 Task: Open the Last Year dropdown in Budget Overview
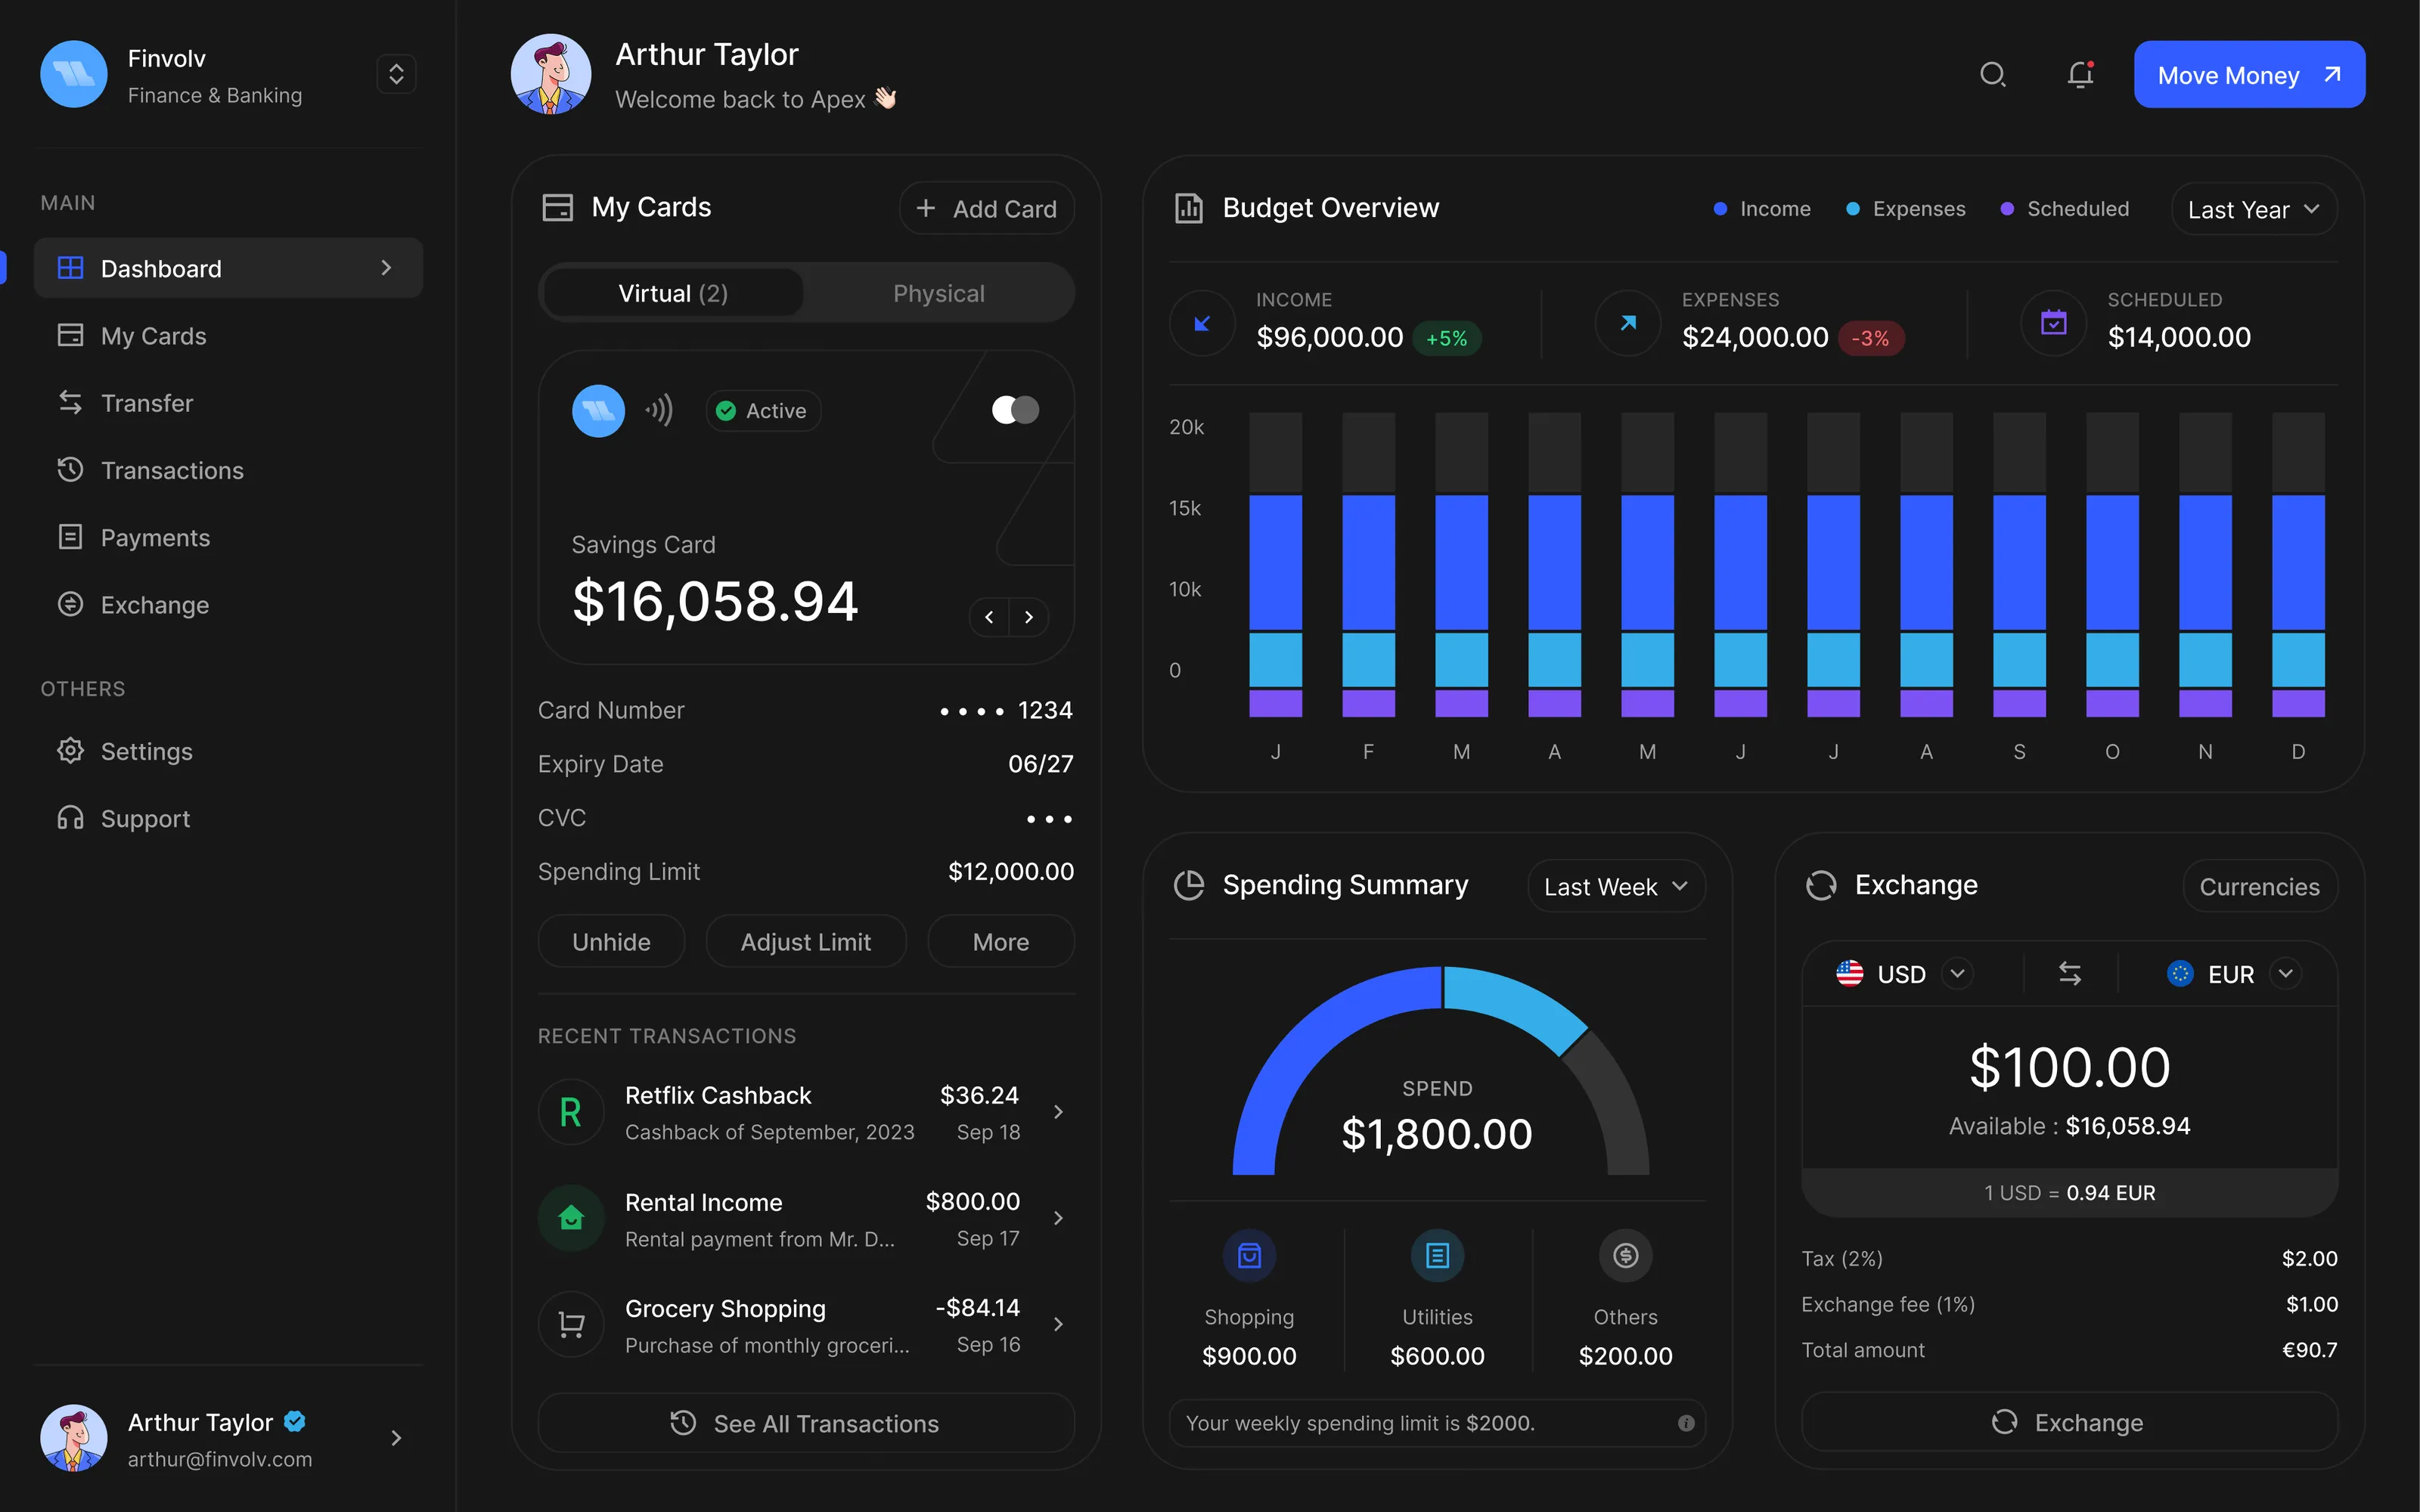click(x=2253, y=208)
